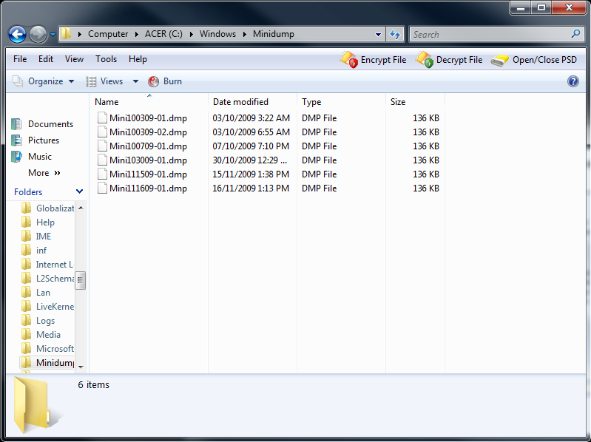Click the address bar folder icon

click(x=66, y=34)
